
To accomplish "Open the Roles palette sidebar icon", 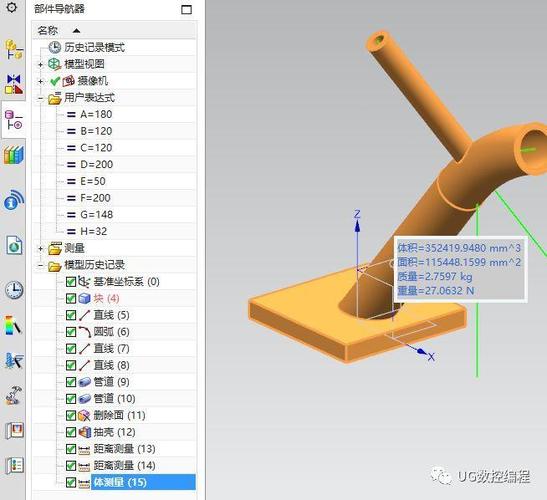I will coord(14,431).
